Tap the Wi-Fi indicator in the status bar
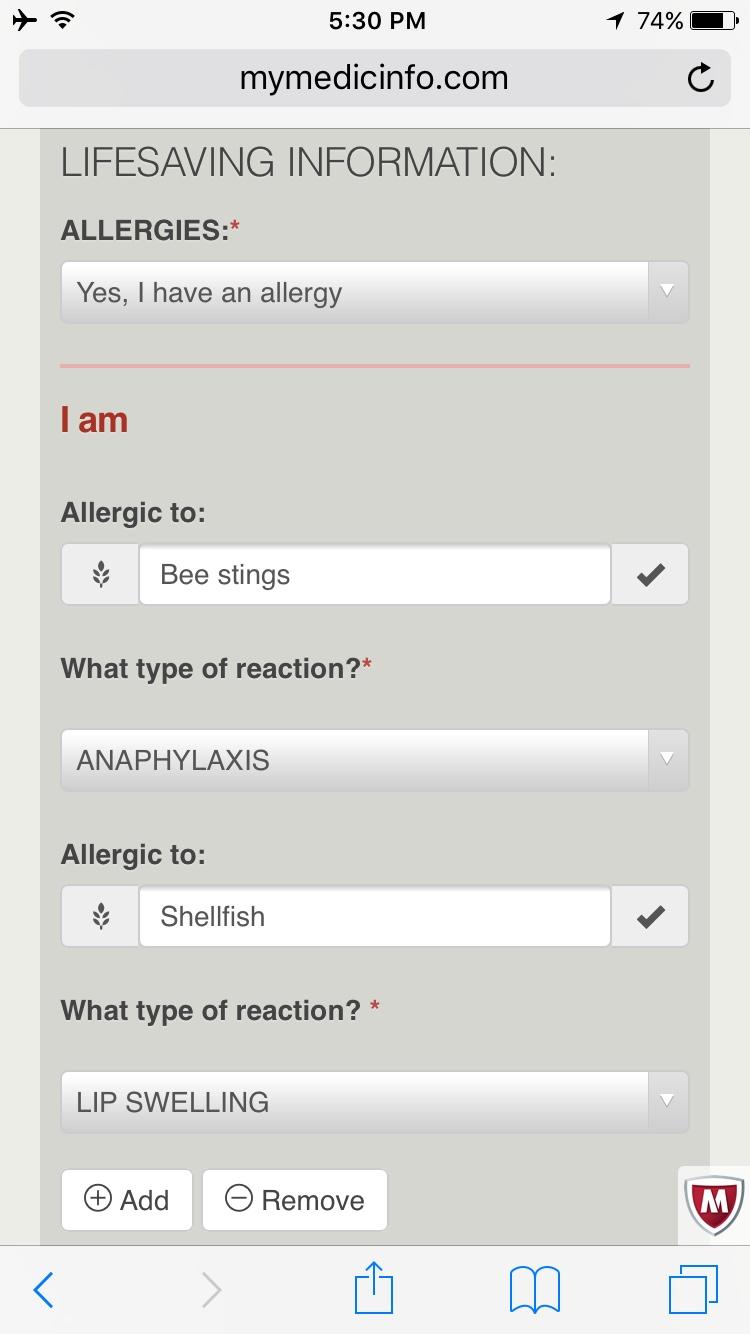The height and width of the screenshot is (1334, 750). click(x=60, y=18)
